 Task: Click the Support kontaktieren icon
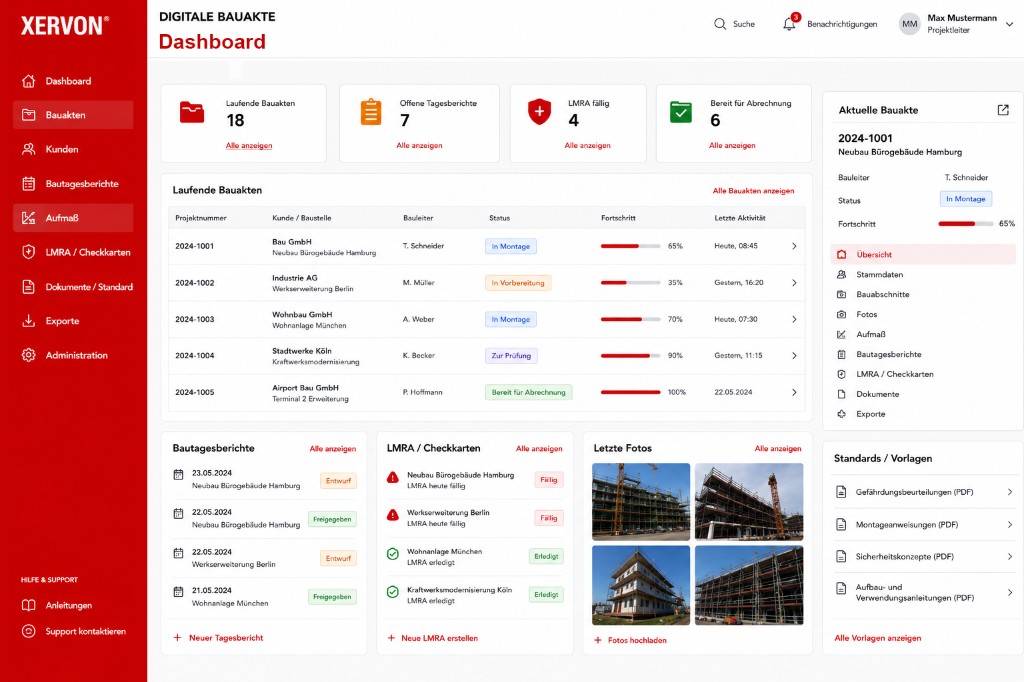pos(28,632)
